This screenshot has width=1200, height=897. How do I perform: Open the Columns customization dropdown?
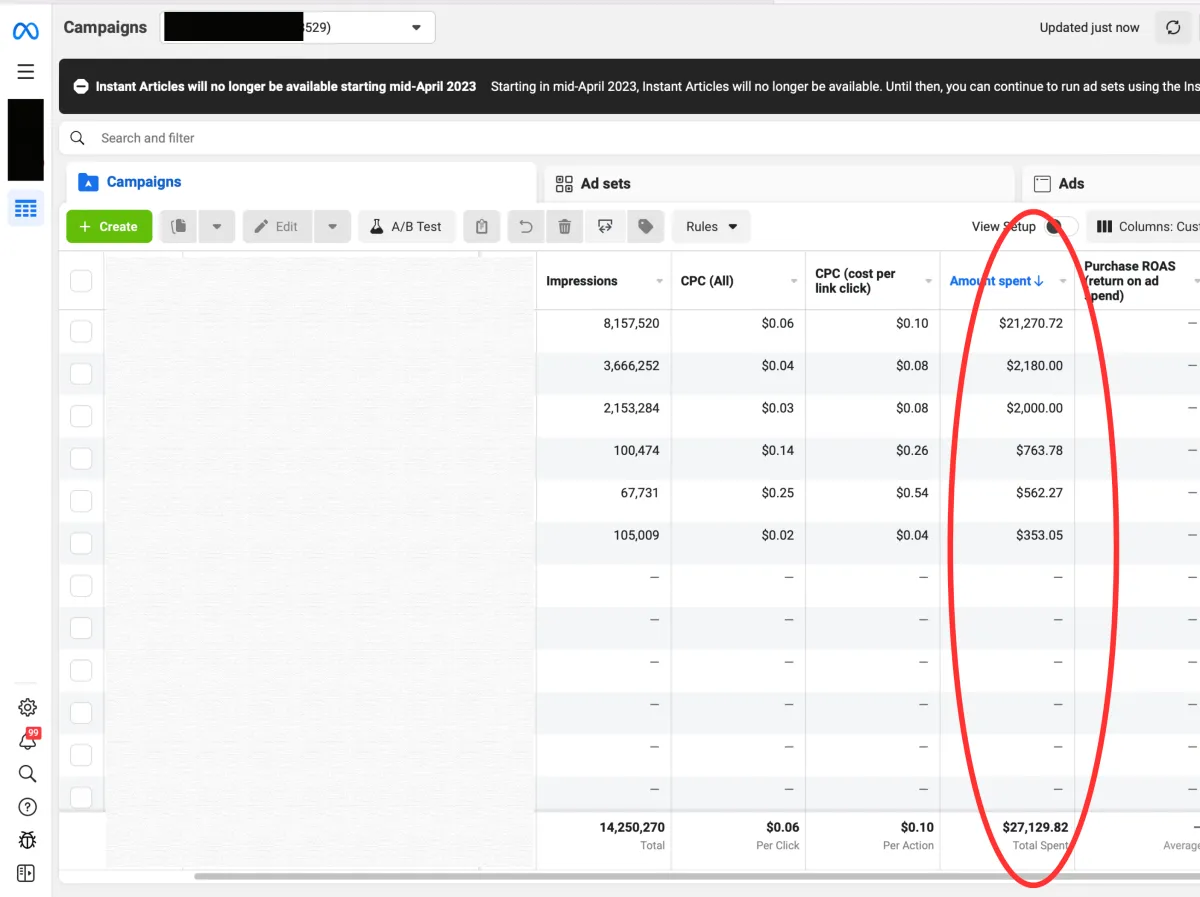tap(1143, 227)
